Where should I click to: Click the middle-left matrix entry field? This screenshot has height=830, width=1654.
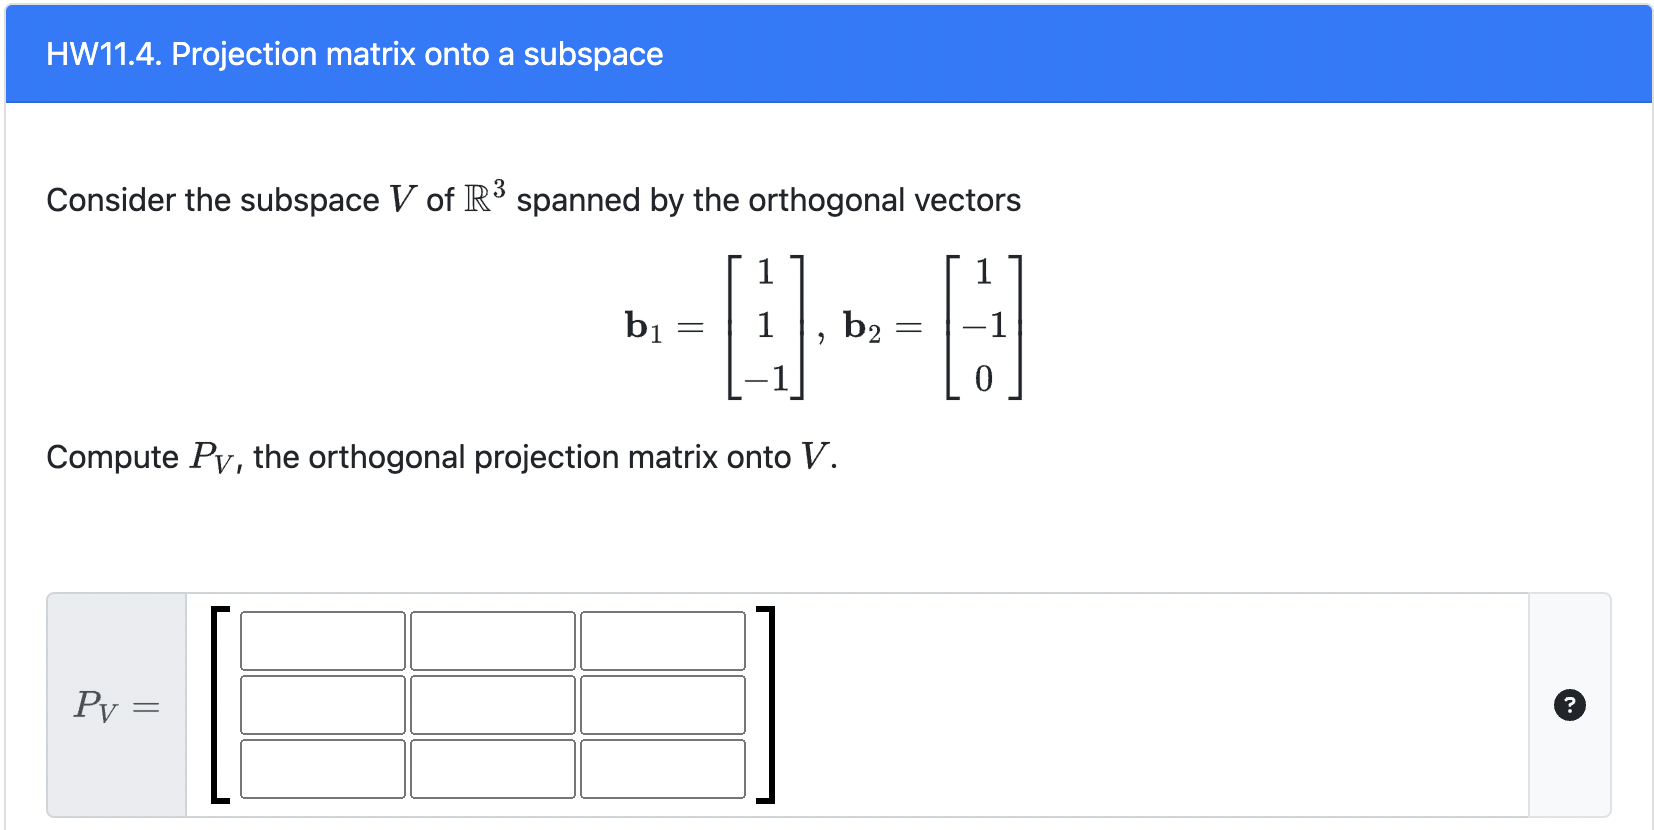click(322, 705)
